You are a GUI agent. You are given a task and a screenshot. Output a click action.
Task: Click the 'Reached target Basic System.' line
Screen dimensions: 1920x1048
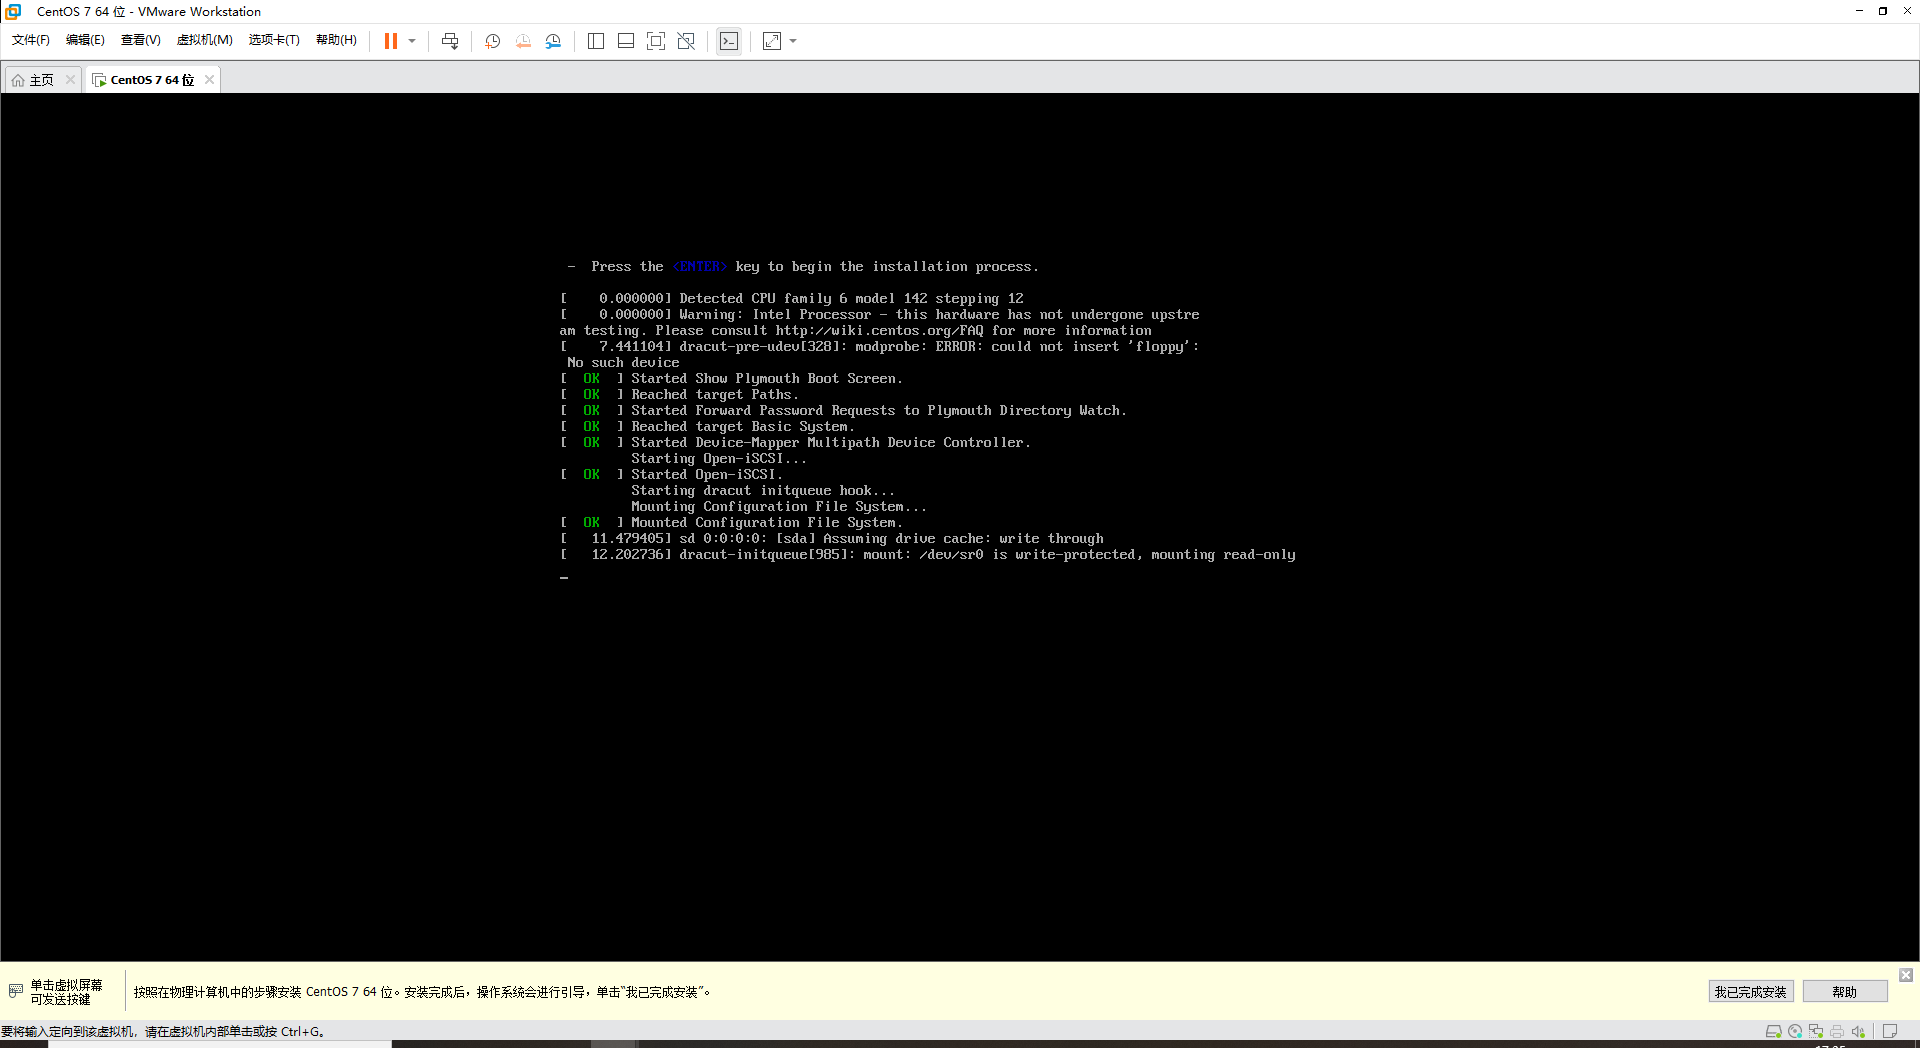click(x=707, y=427)
